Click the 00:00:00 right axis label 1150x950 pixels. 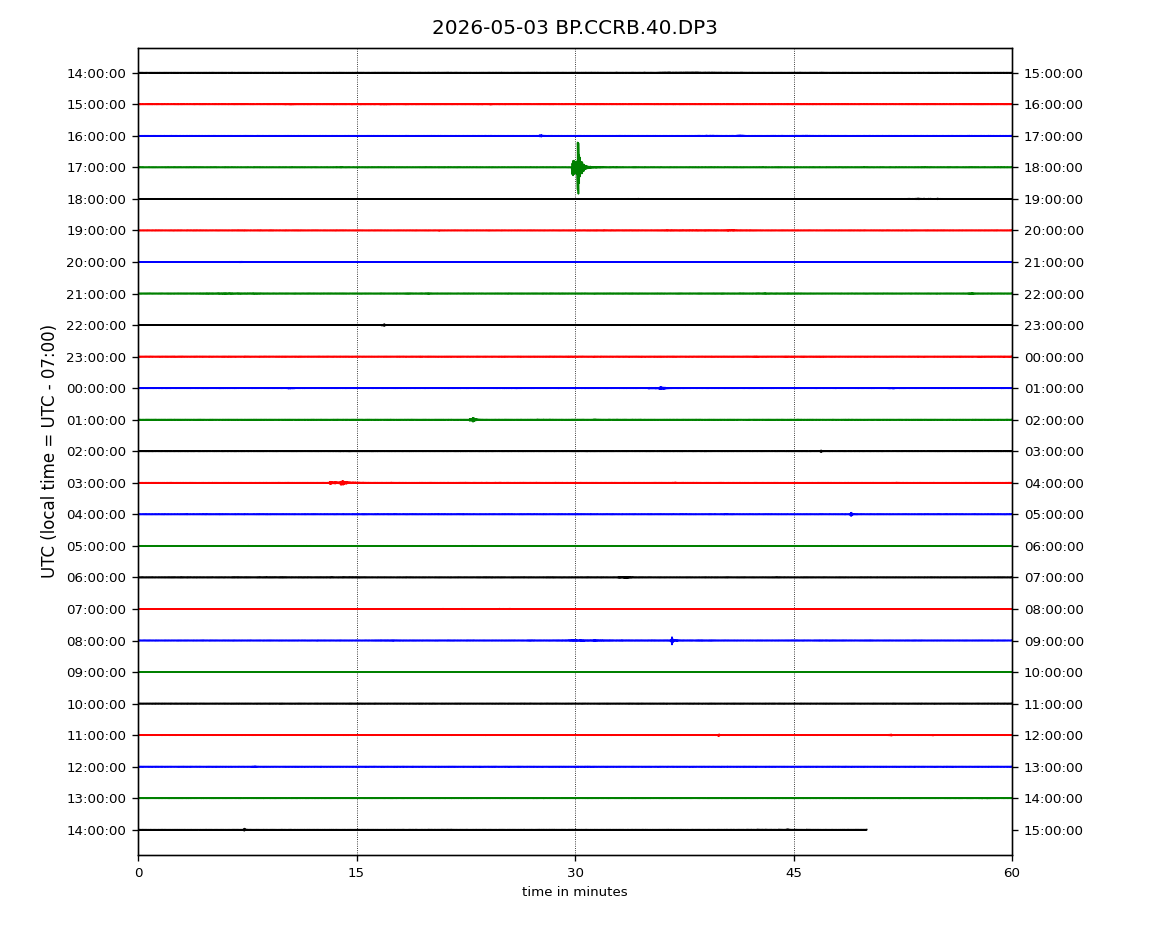pyautogui.click(x=1053, y=357)
